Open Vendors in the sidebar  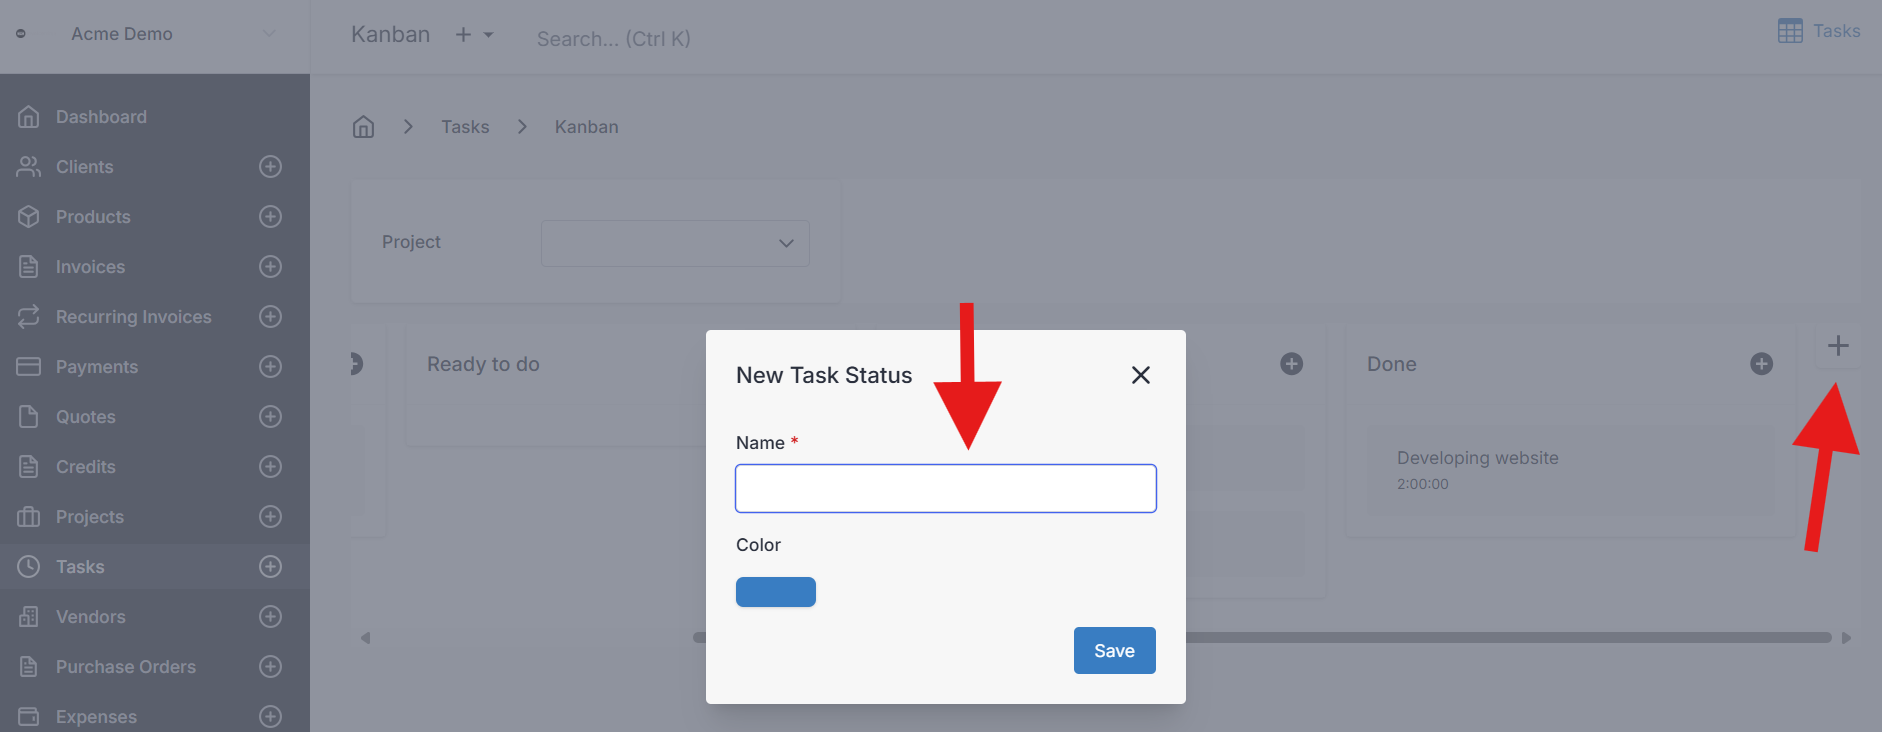coord(91,617)
